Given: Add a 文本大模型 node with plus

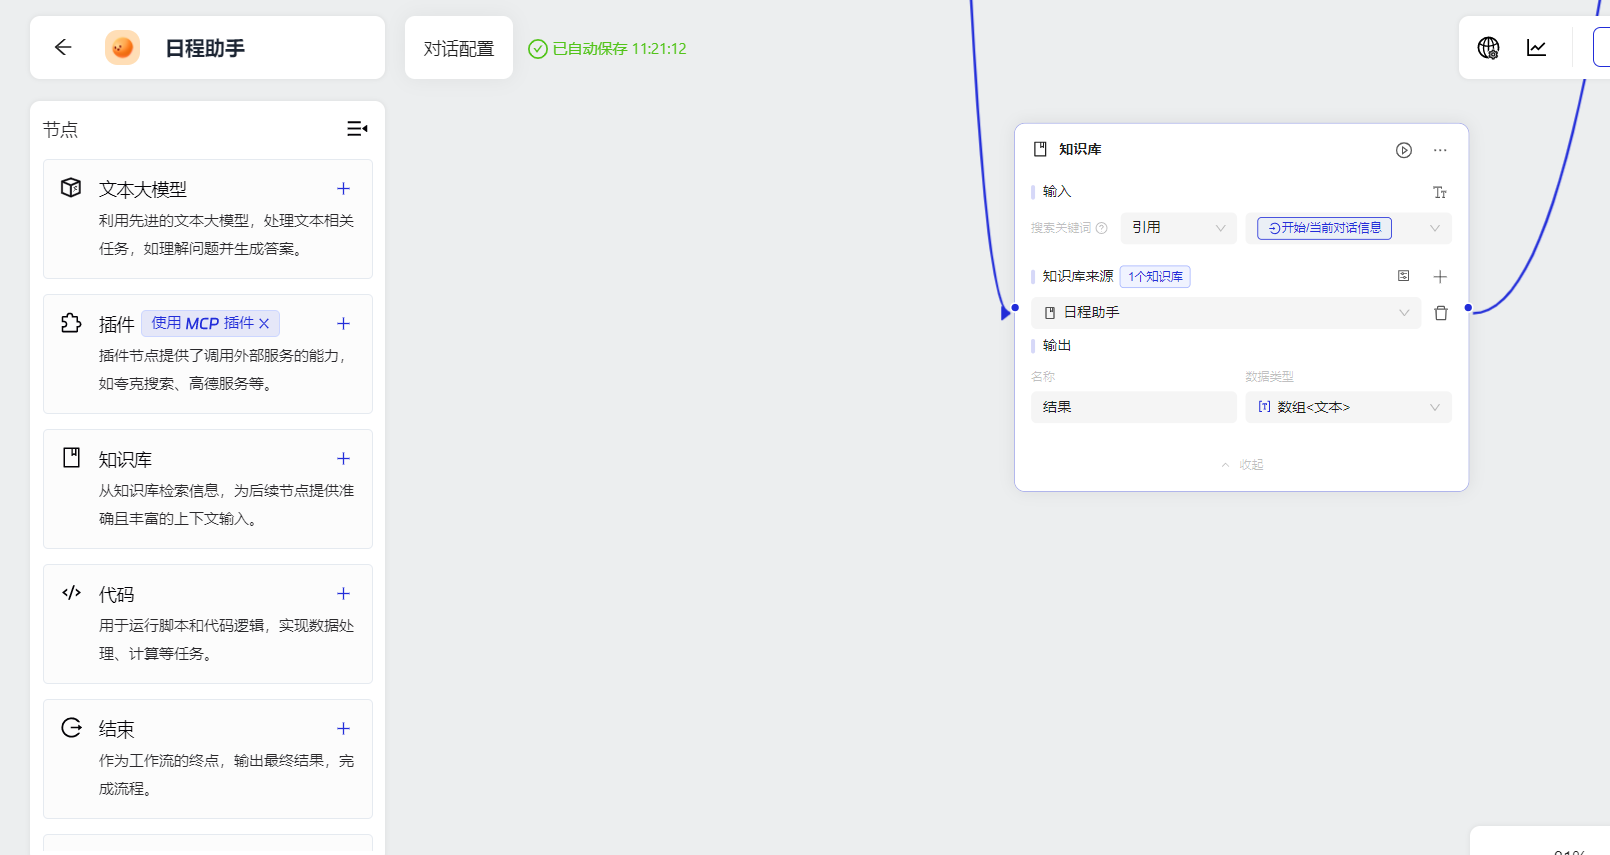Looking at the screenshot, I should (343, 189).
